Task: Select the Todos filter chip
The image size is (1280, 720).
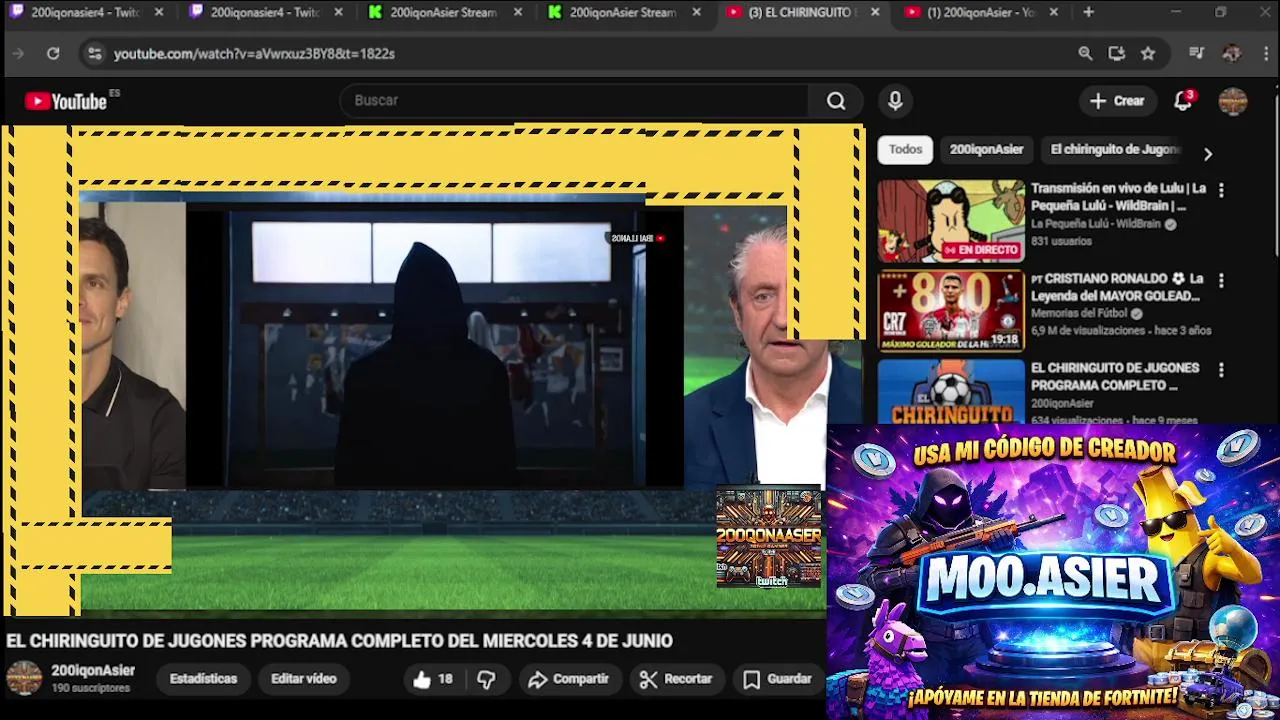Action: point(905,150)
